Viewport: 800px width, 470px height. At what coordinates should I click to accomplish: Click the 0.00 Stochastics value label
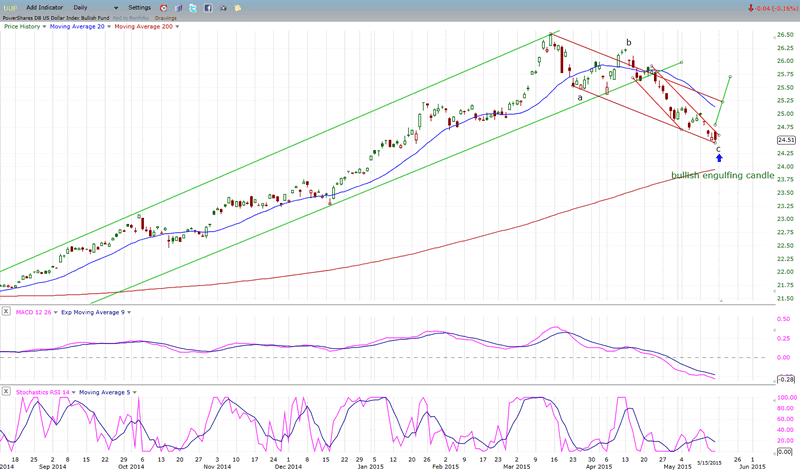click(x=785, y=452)
